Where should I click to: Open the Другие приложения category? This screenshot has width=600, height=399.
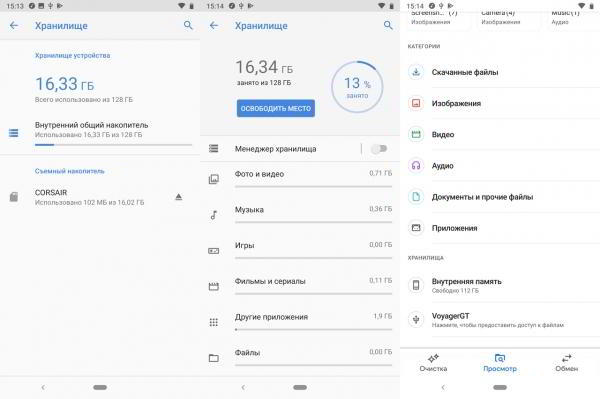point(300,322)
